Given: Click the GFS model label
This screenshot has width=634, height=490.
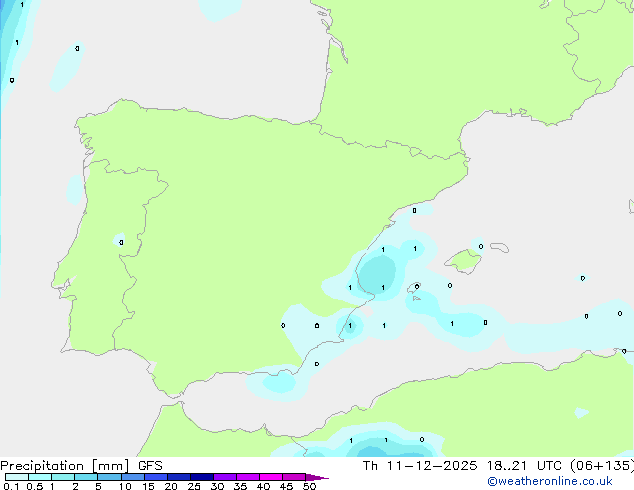Looking at the screenshot, I should (150, 465).
